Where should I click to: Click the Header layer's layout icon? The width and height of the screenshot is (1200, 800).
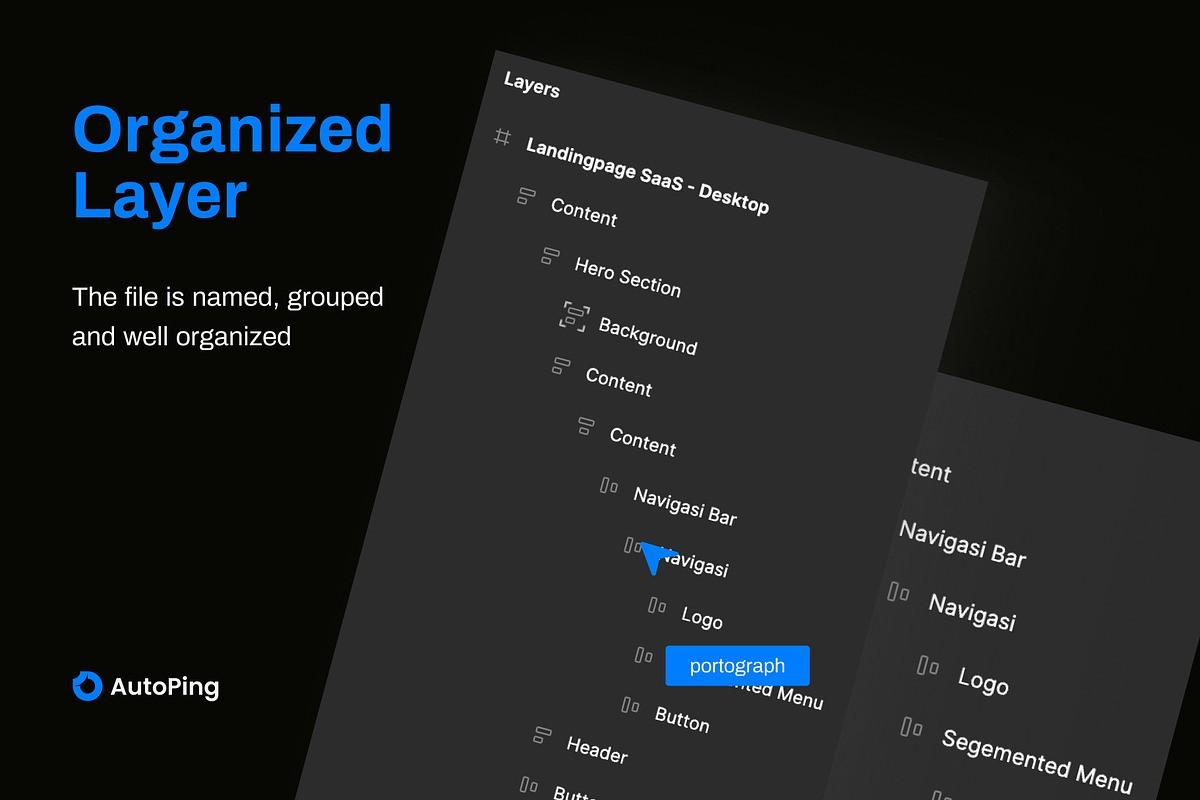pyautogui.click(x=542, y=735)
